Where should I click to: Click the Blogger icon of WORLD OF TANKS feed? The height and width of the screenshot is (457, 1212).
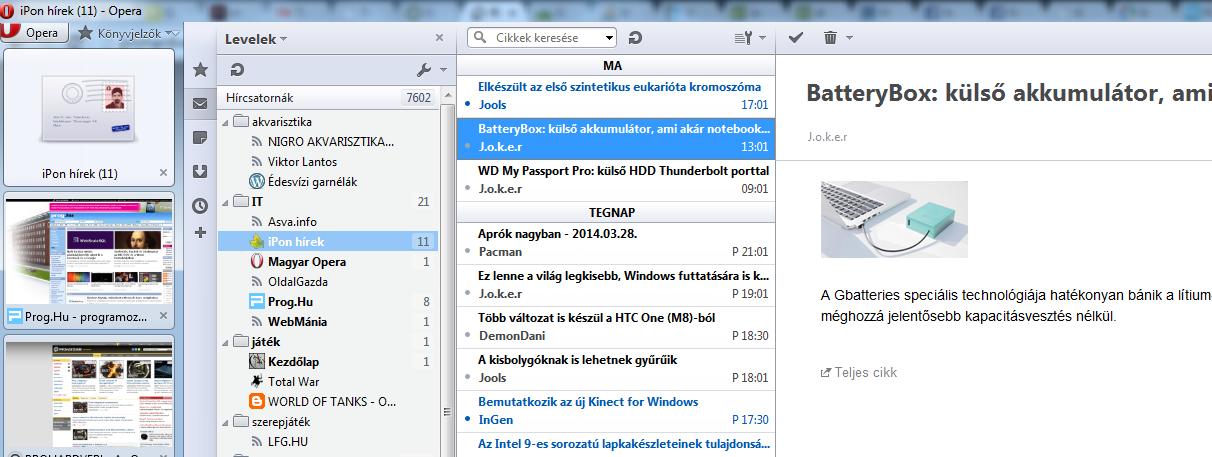point(257,402)
